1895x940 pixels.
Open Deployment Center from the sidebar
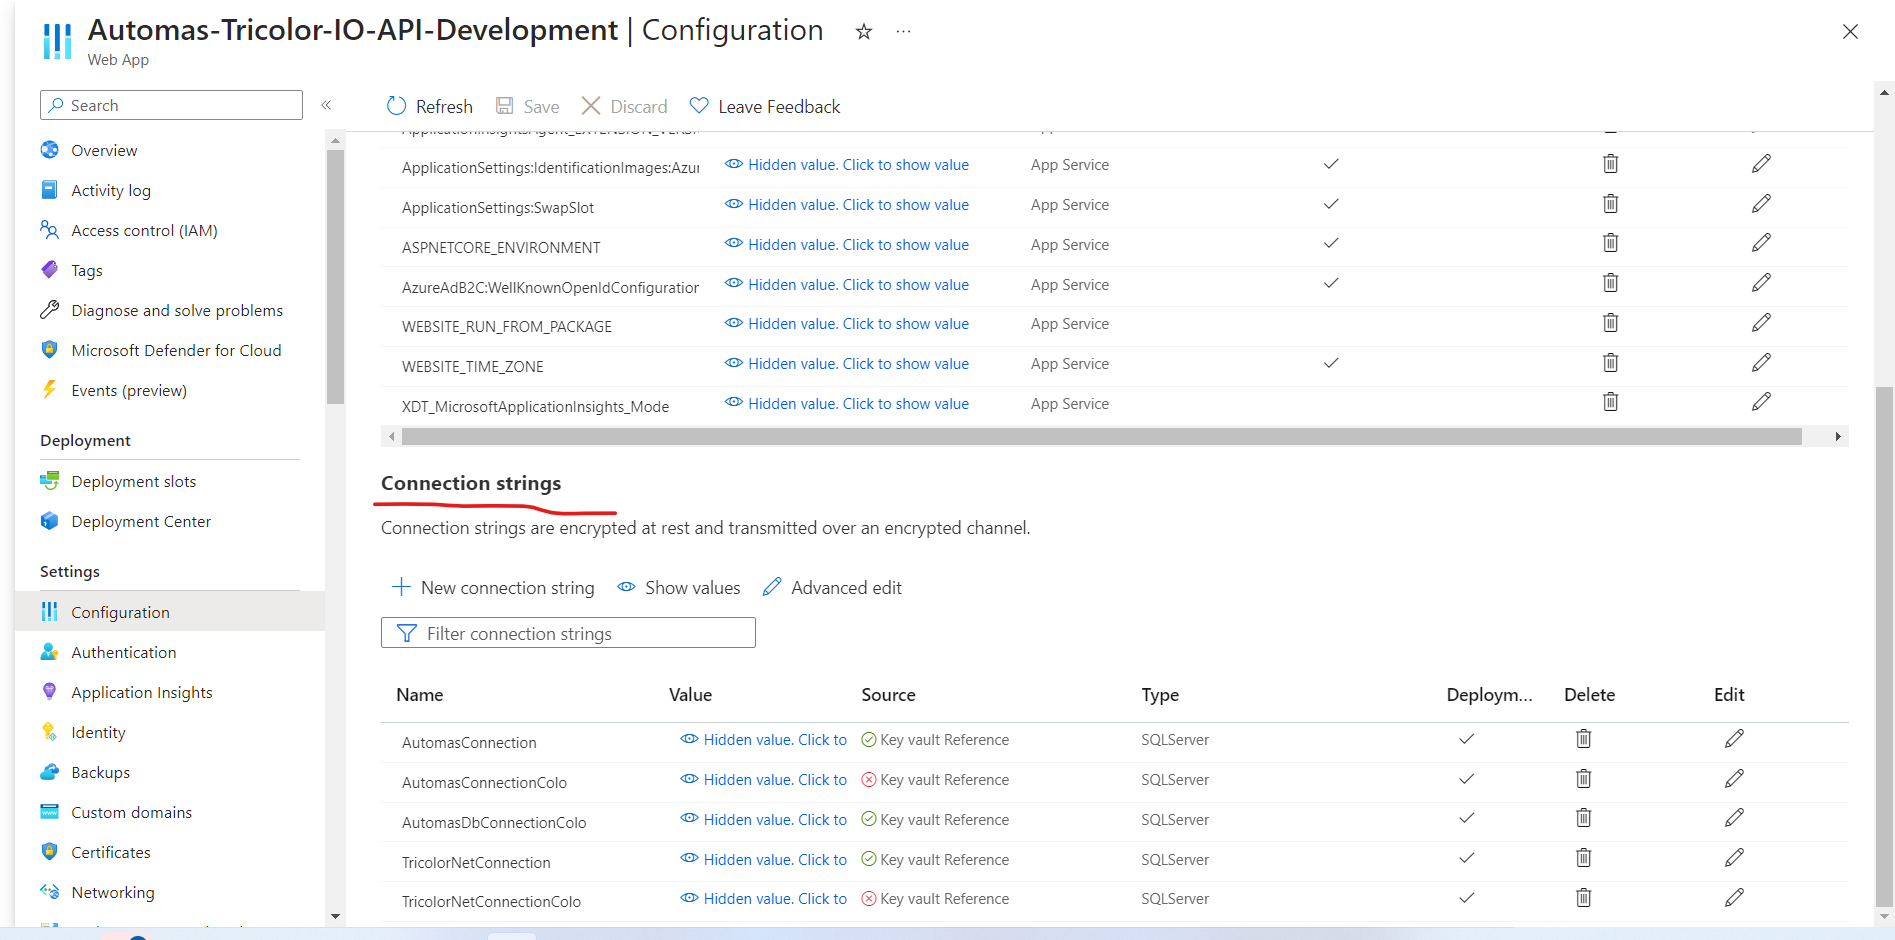click(141, 521)
